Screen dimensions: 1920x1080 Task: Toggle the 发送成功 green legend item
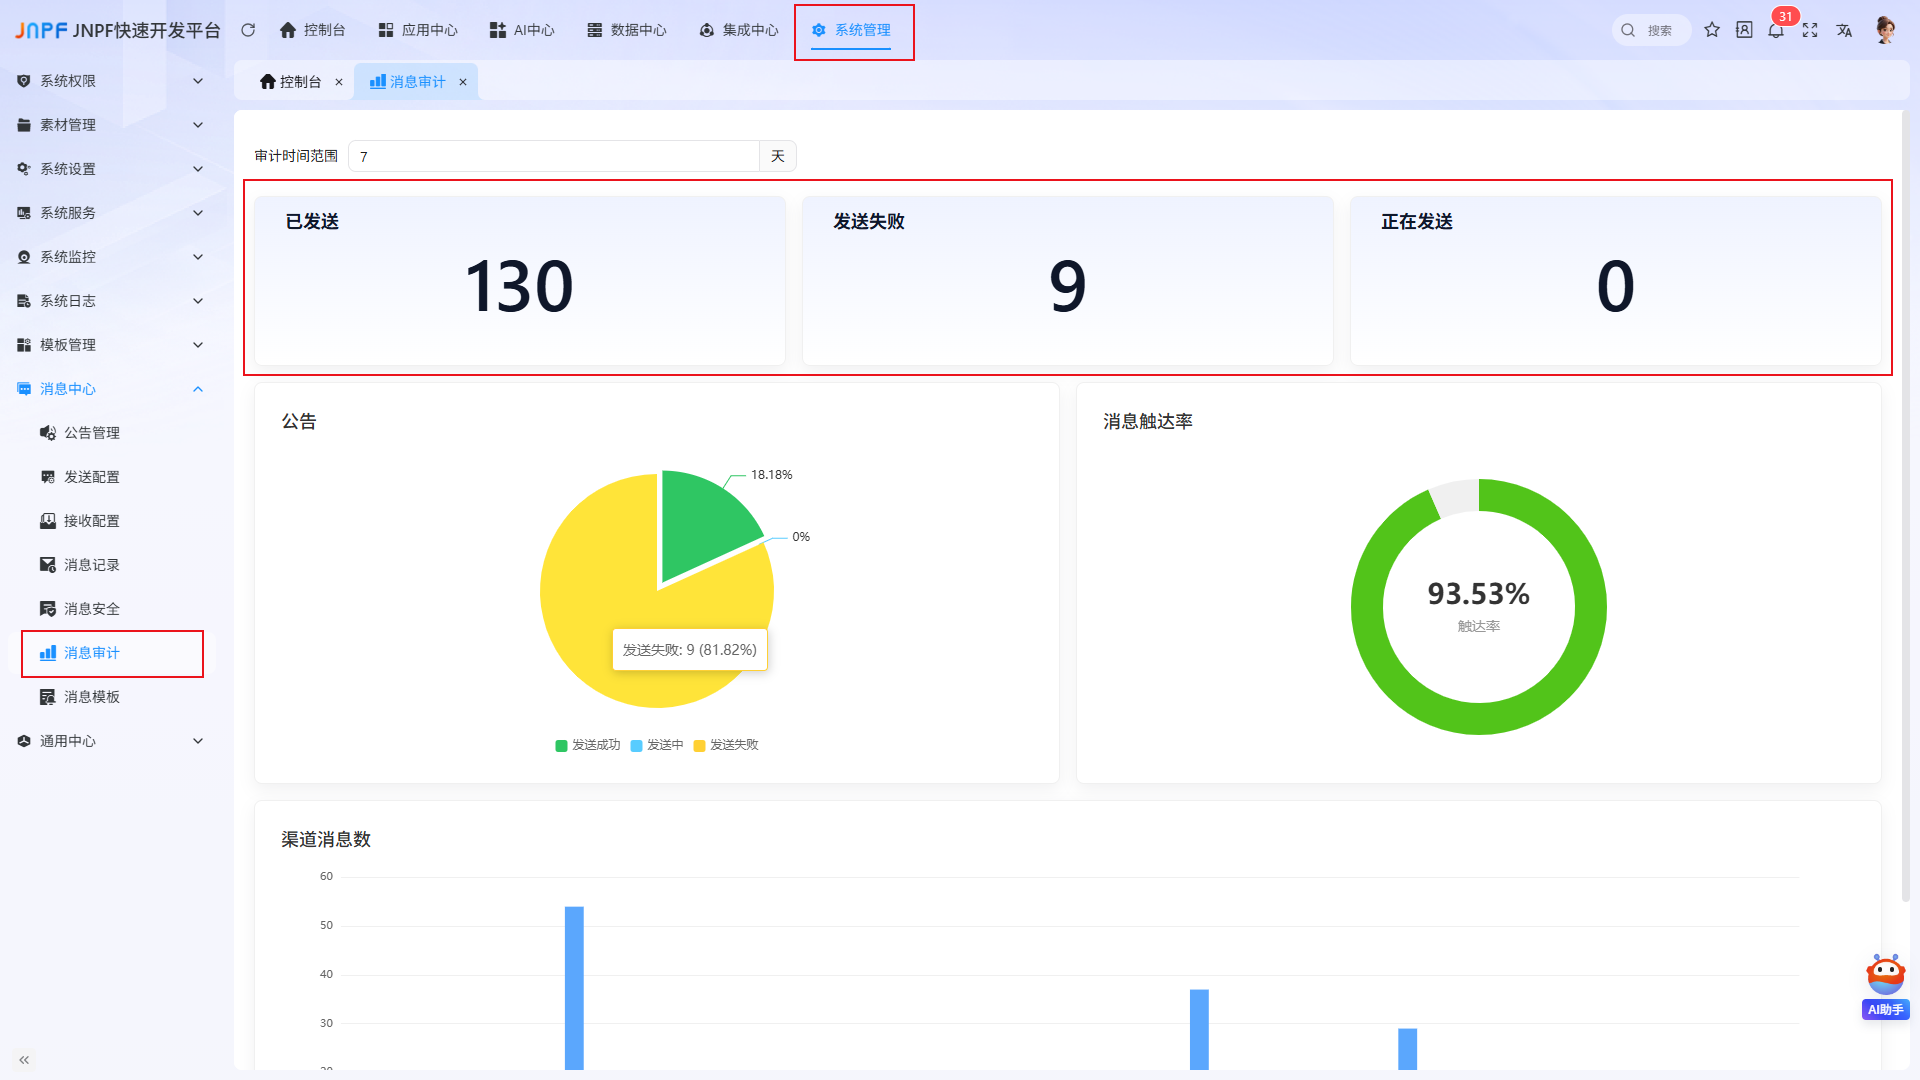point(588,745)
